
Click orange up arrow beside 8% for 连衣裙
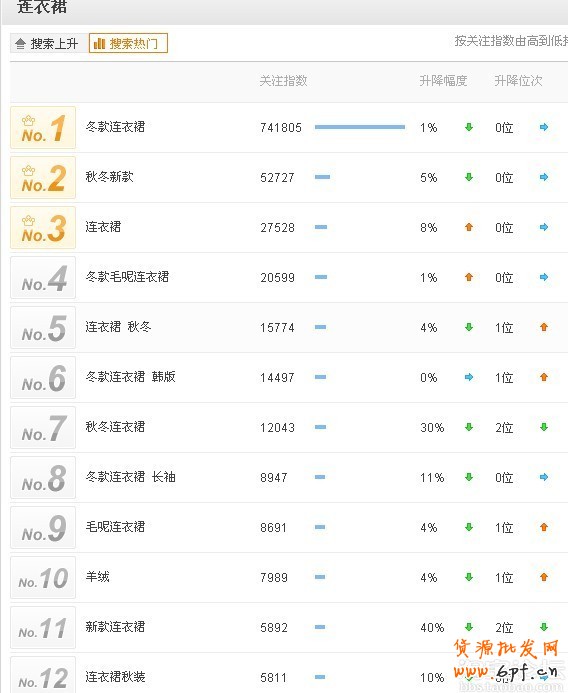click(469, 227)
